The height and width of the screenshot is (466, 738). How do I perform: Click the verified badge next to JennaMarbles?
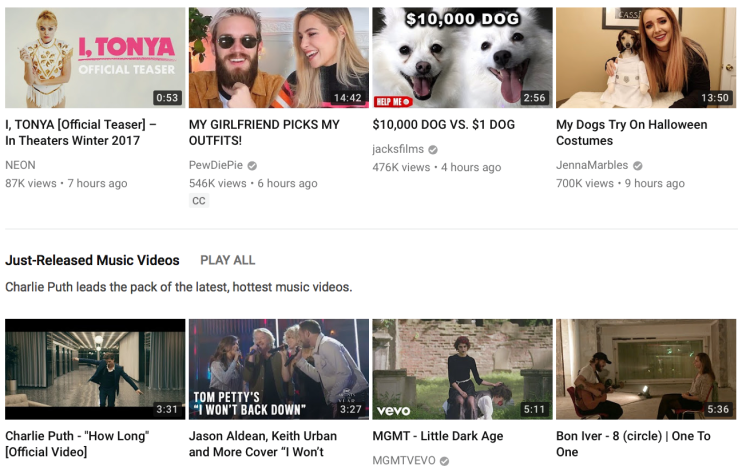(x=637, y=166)
